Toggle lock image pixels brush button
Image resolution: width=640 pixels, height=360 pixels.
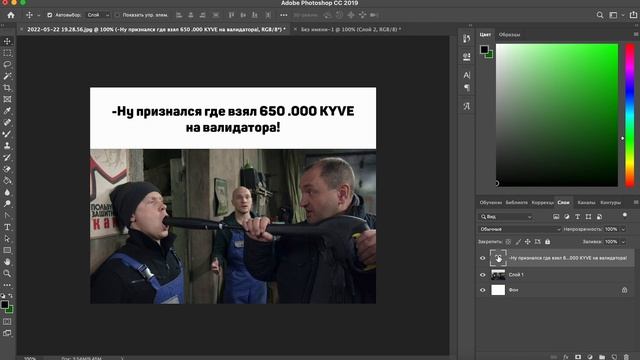click(x=518, y=242)
